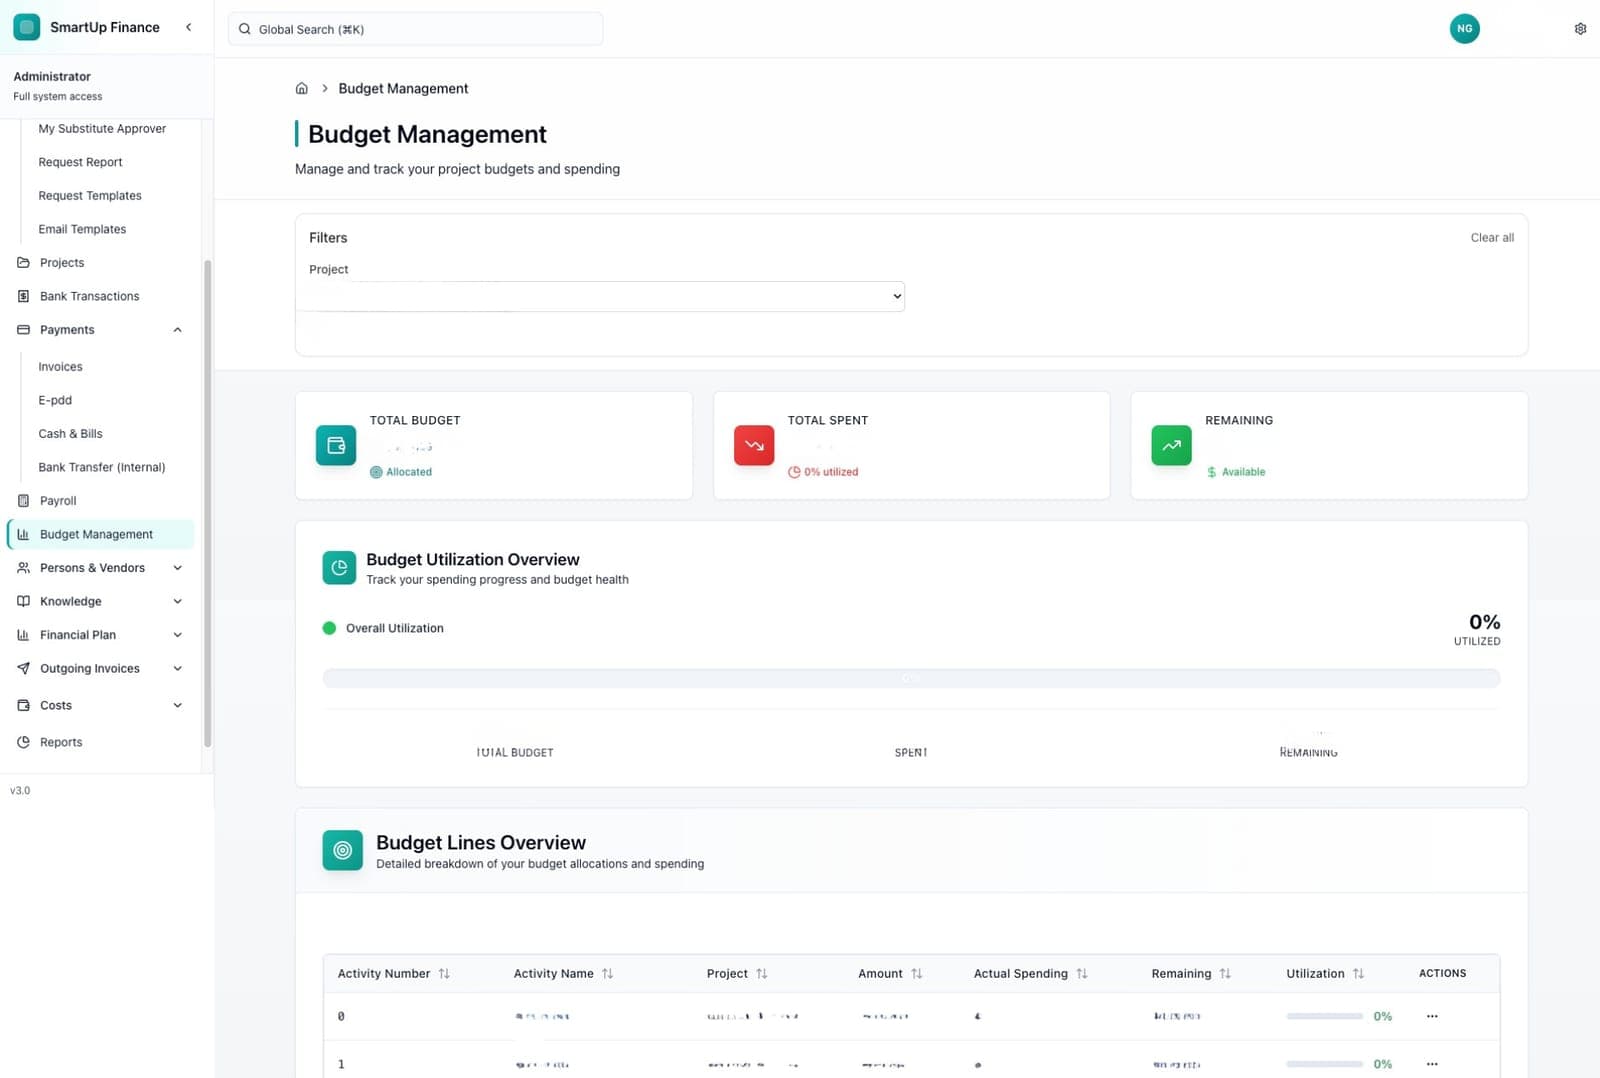Open Bank Transfer (Internal) page
The image size is (1600, 1078).
[x=102, y=467]
